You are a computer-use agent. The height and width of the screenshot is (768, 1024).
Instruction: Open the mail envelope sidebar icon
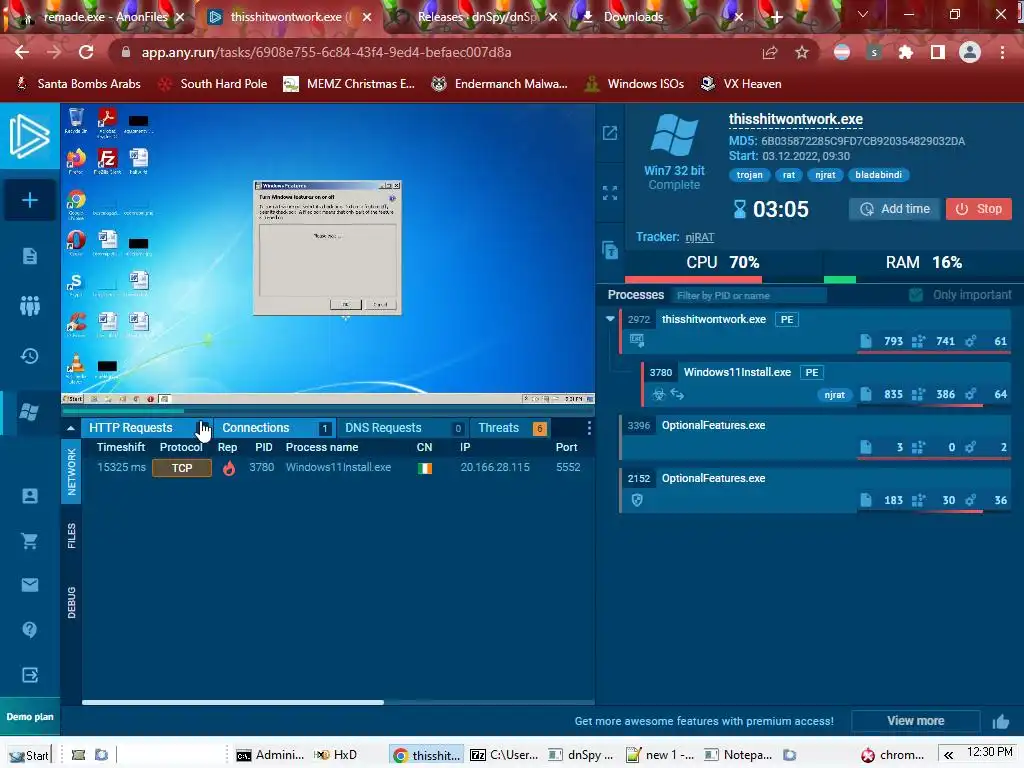(x=29, y=585)
